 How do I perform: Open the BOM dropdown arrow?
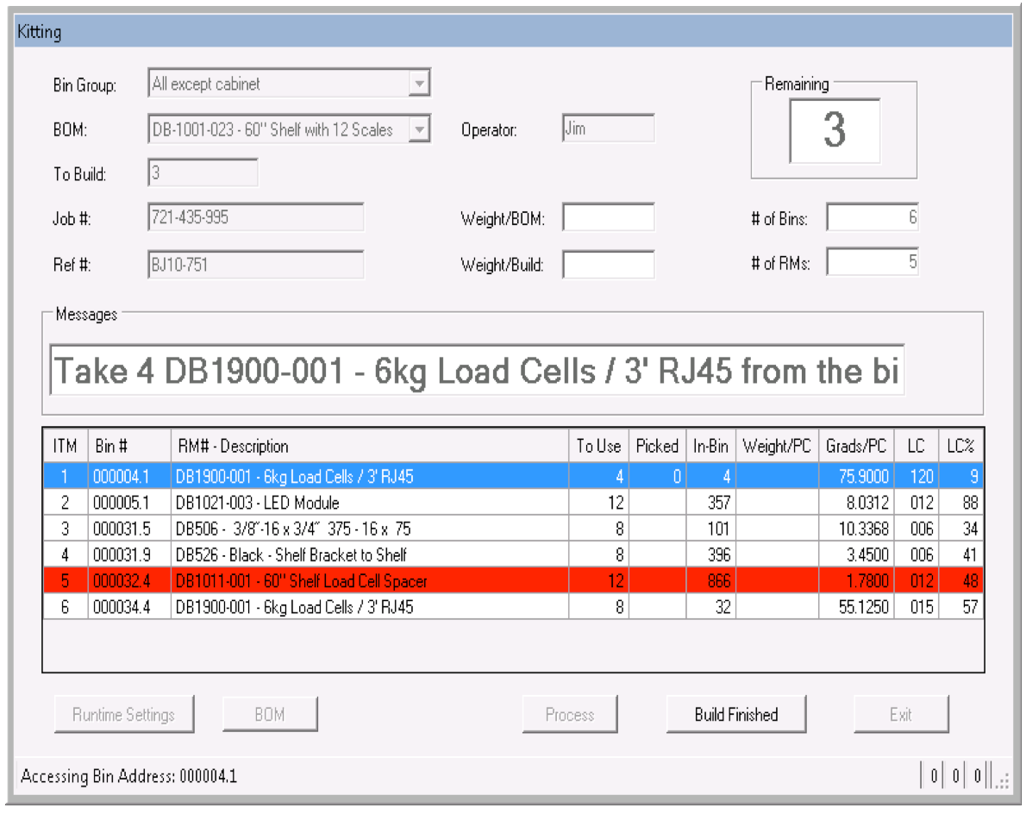click(419, 129)
